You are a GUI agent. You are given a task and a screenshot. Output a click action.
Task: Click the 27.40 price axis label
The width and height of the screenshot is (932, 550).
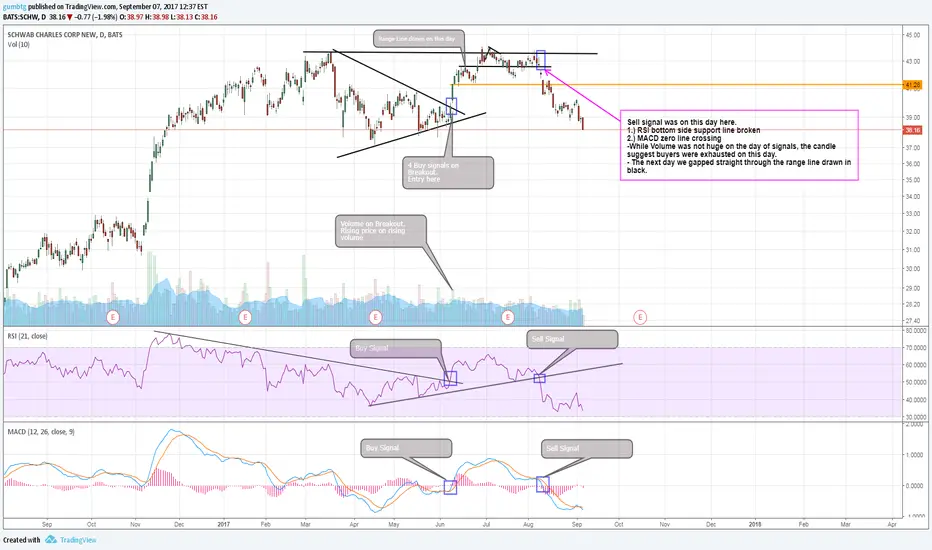(x=912, y=321)
